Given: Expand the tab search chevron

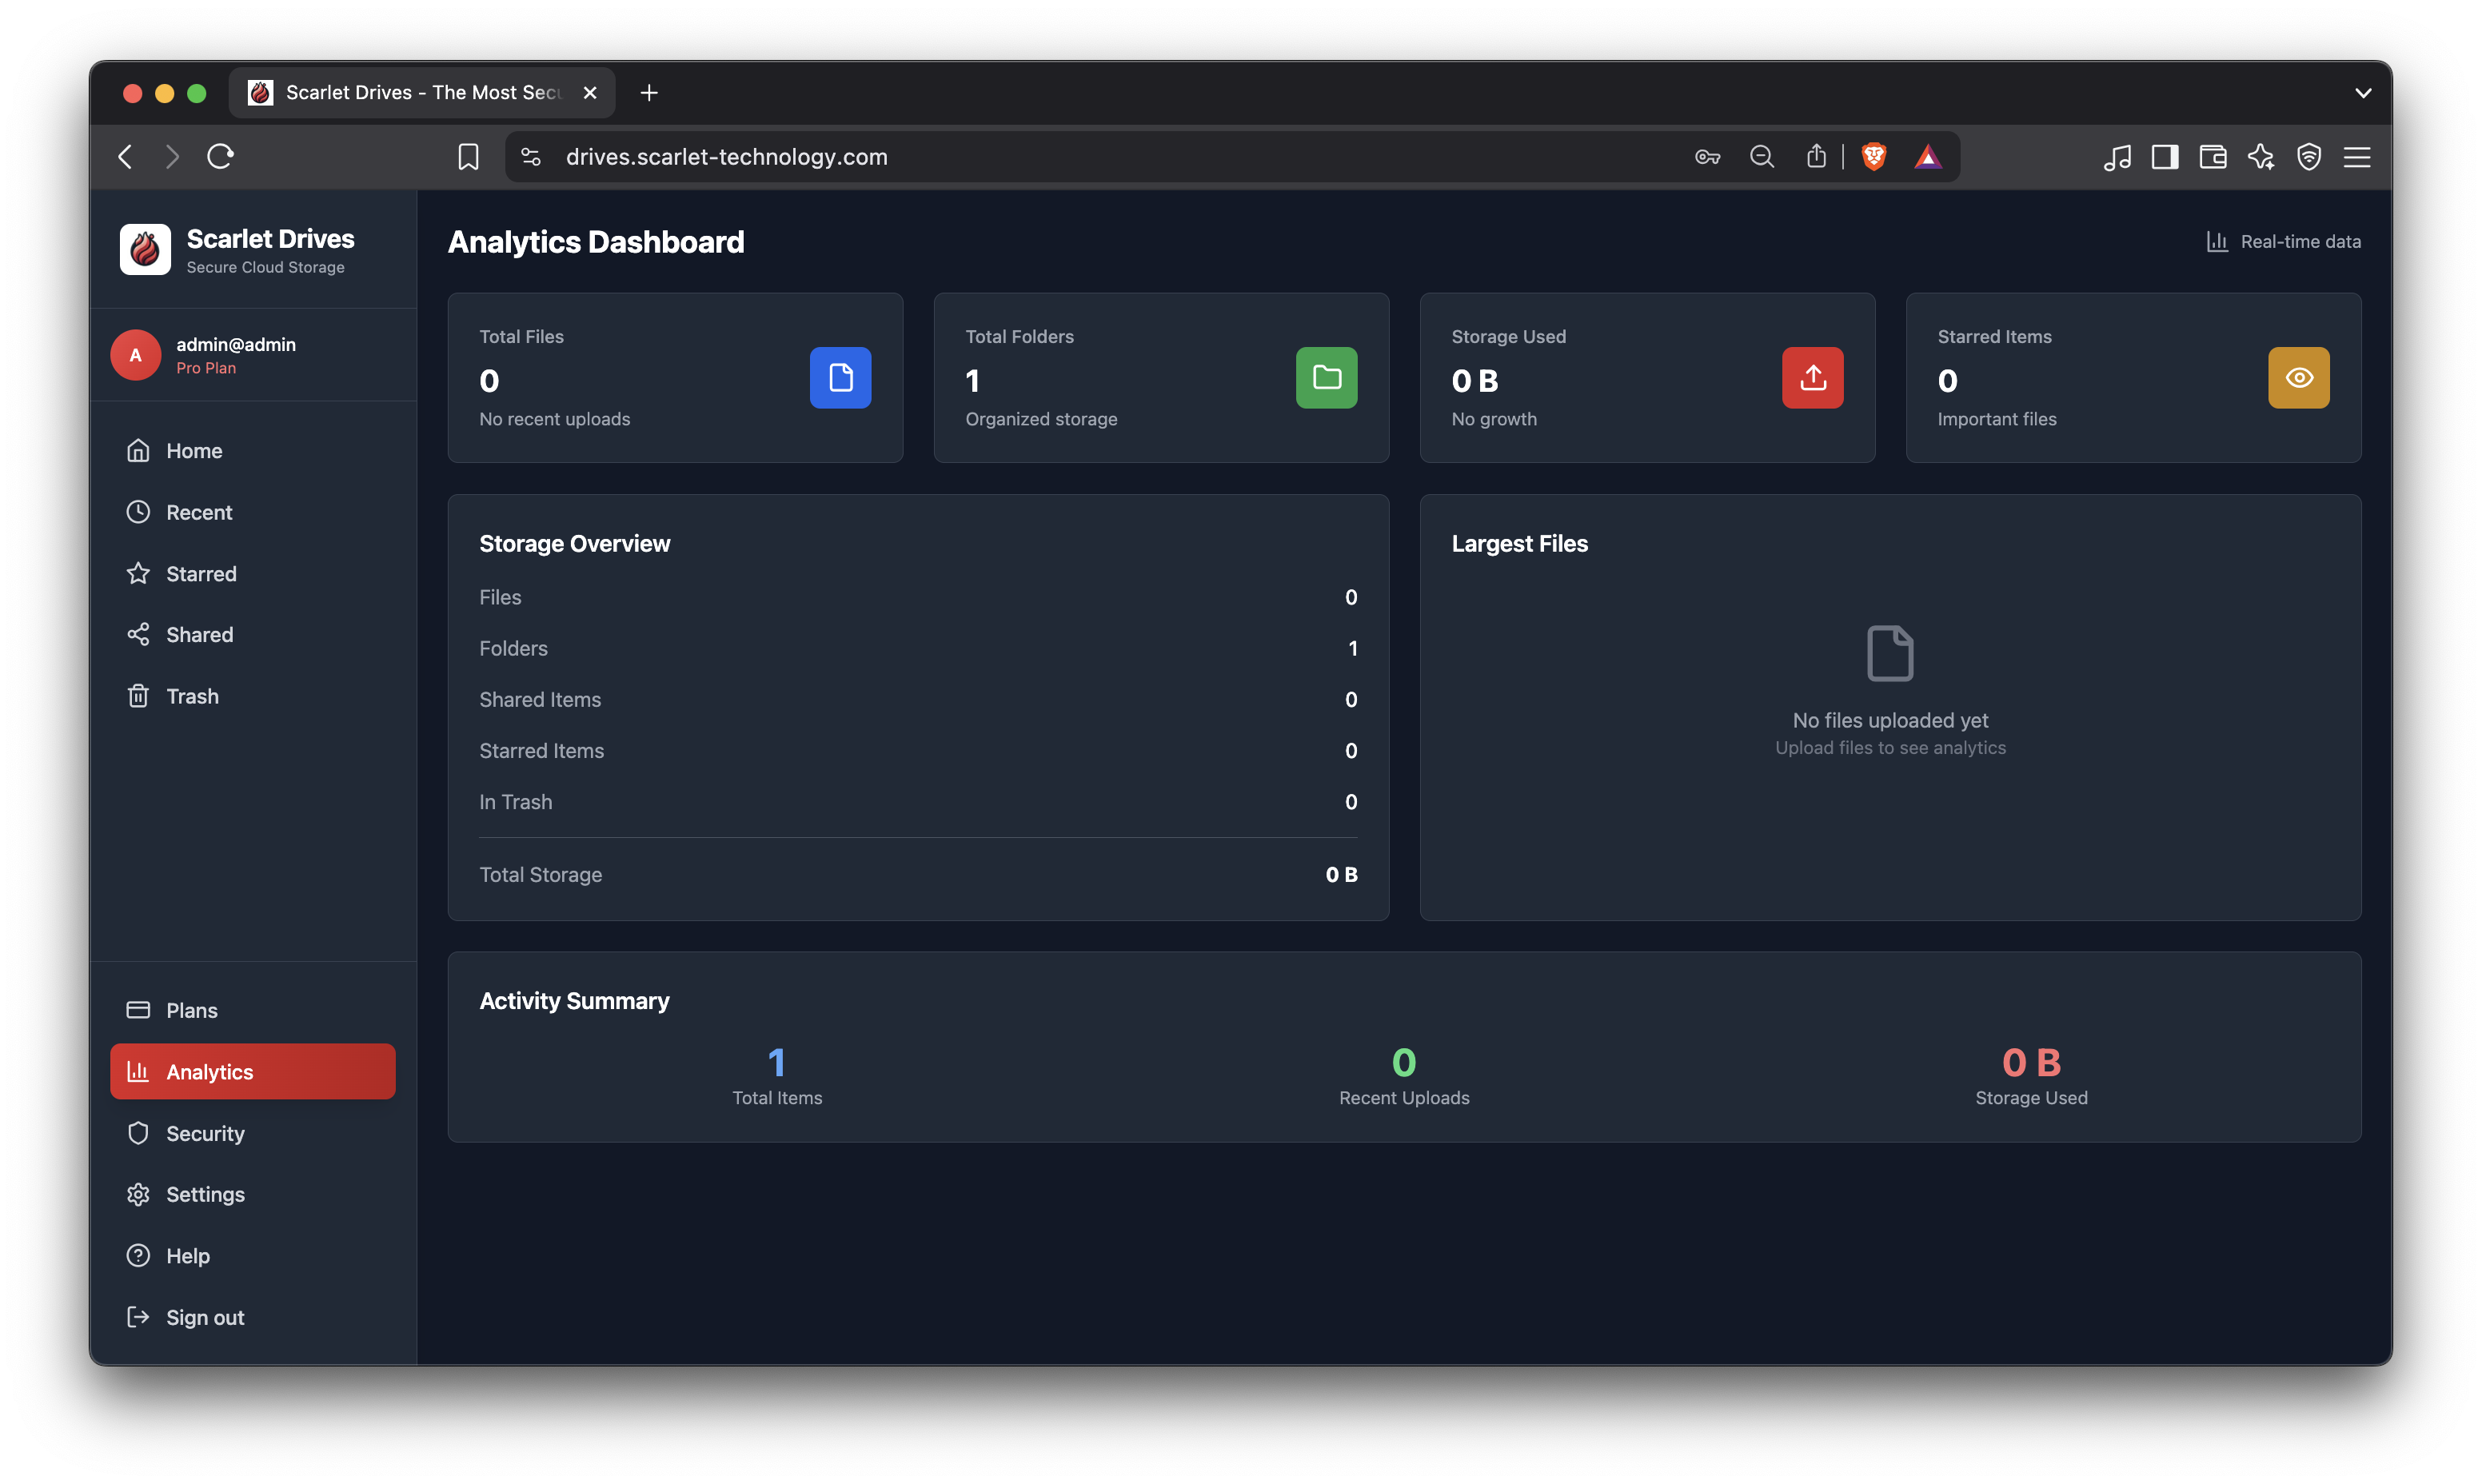Looking at the screenshot, I should coord(2363,93).
